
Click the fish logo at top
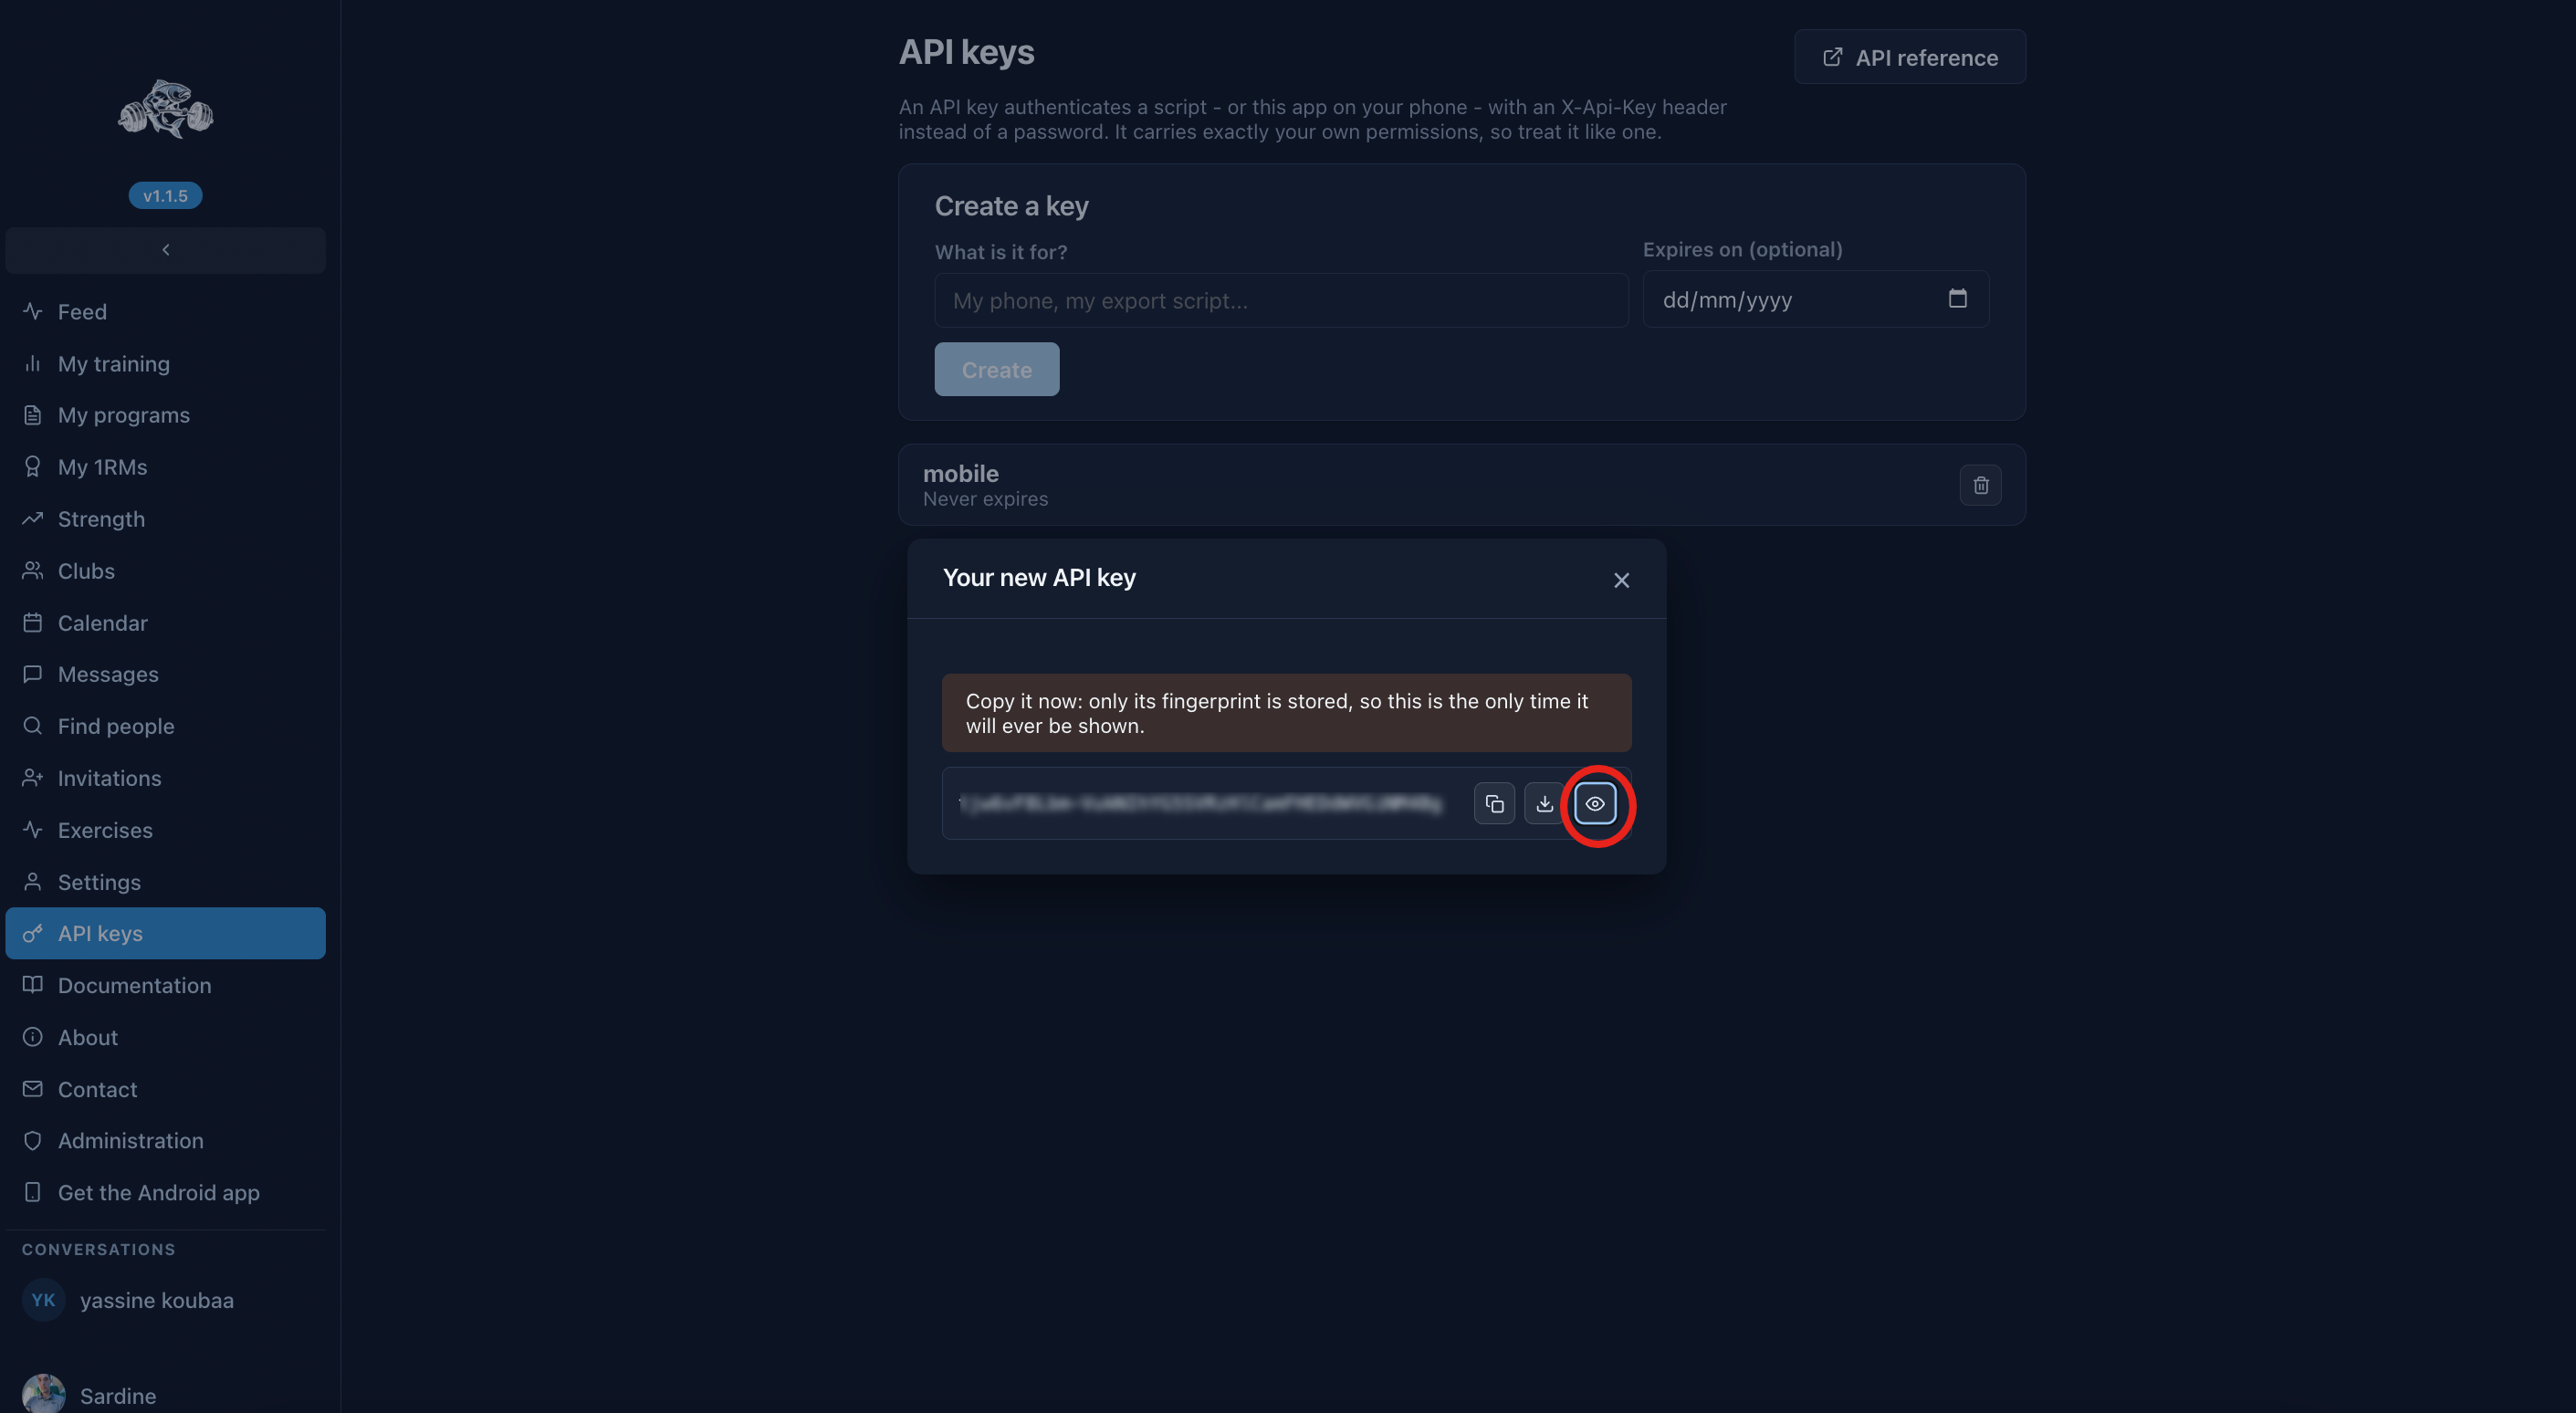point(165,109)
